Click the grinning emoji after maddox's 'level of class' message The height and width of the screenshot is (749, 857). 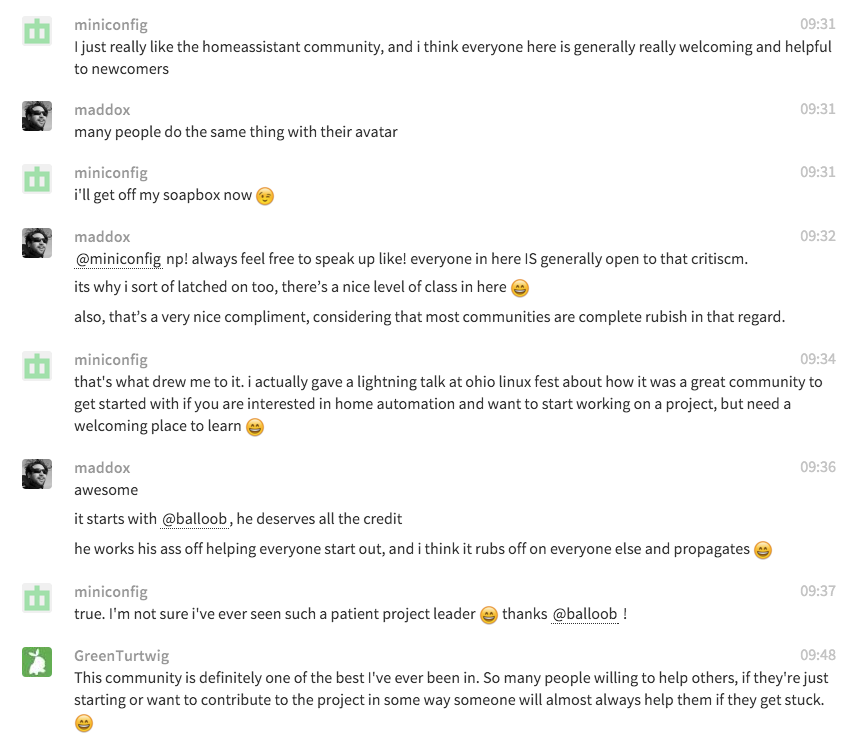518,287
